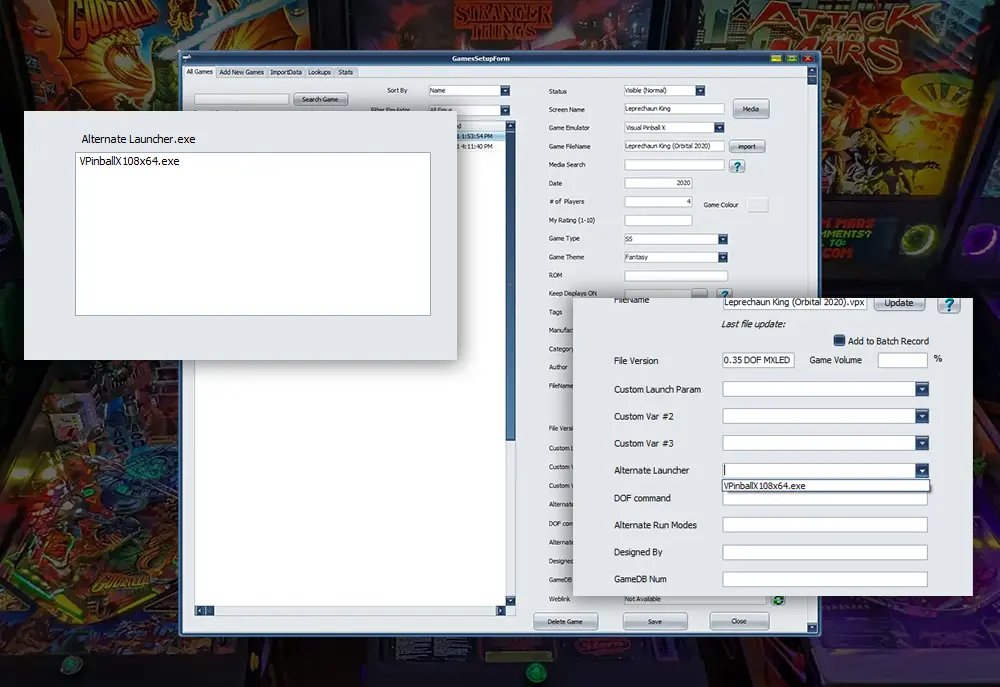Screen dimensions: 1000x687
Task: Click the Weblink field showing Not Available
Action: (x=695, y=600)
